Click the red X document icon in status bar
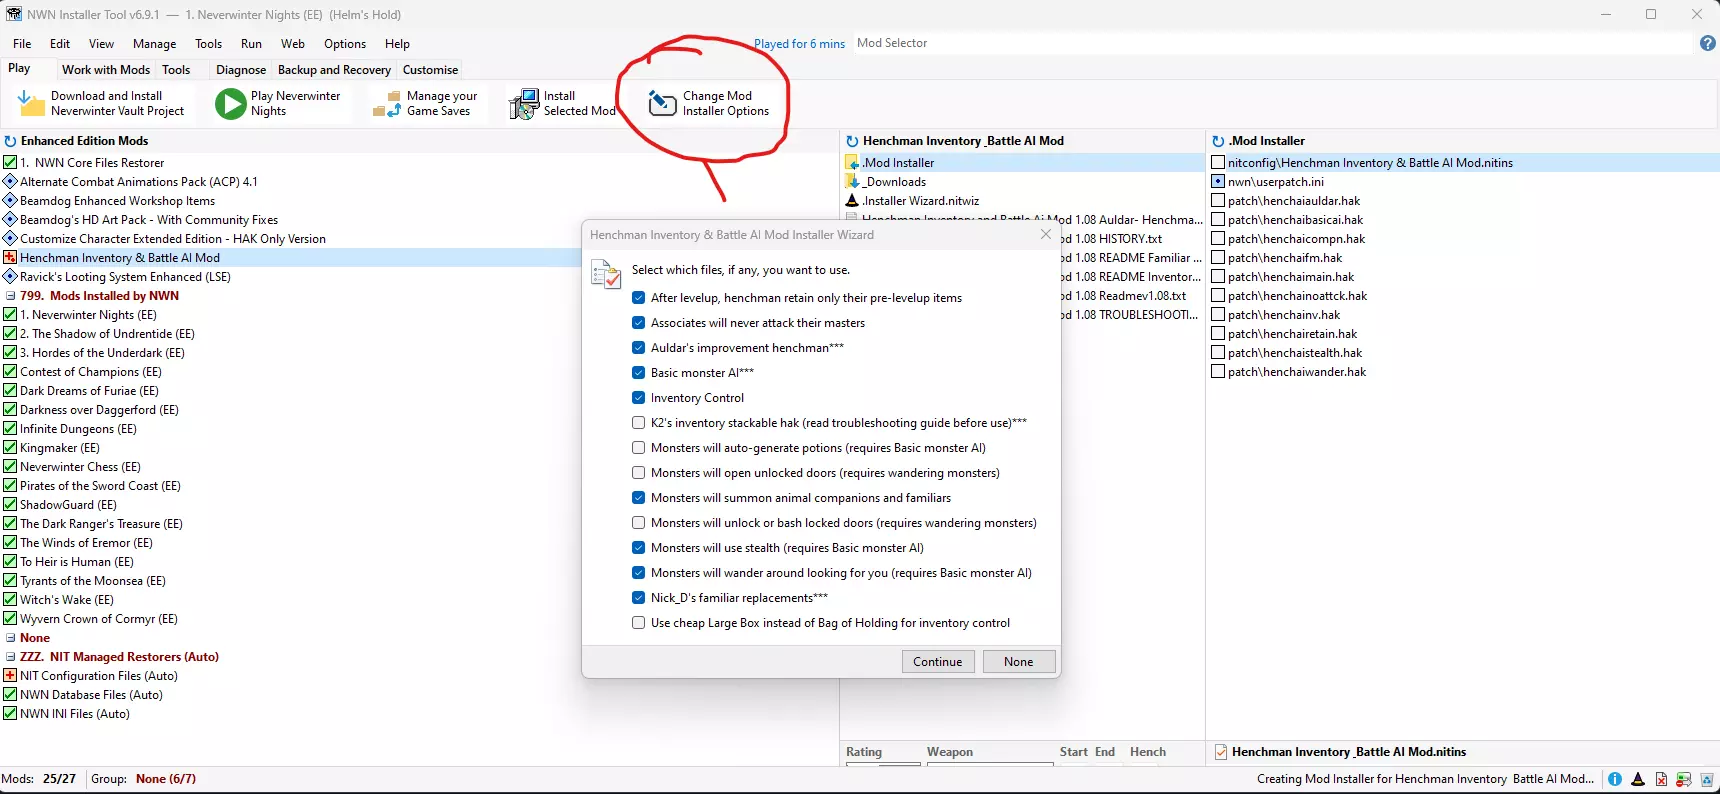This screenshot has height=794, width=1720. [x=1661, y=779]
